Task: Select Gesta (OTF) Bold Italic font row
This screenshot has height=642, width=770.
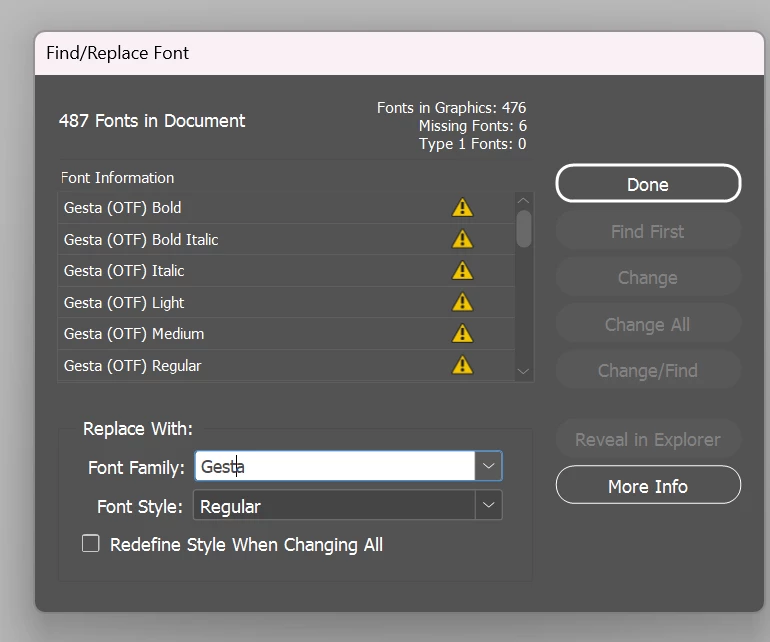Action: point(286,239)
